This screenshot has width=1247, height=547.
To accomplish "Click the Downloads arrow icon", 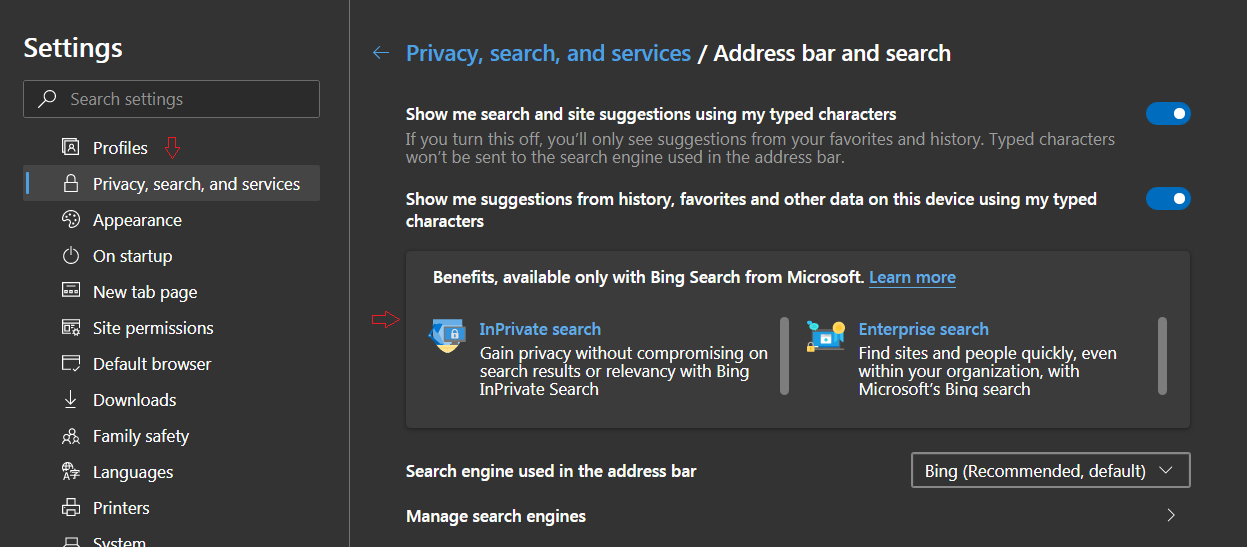I will coord(70,400).
